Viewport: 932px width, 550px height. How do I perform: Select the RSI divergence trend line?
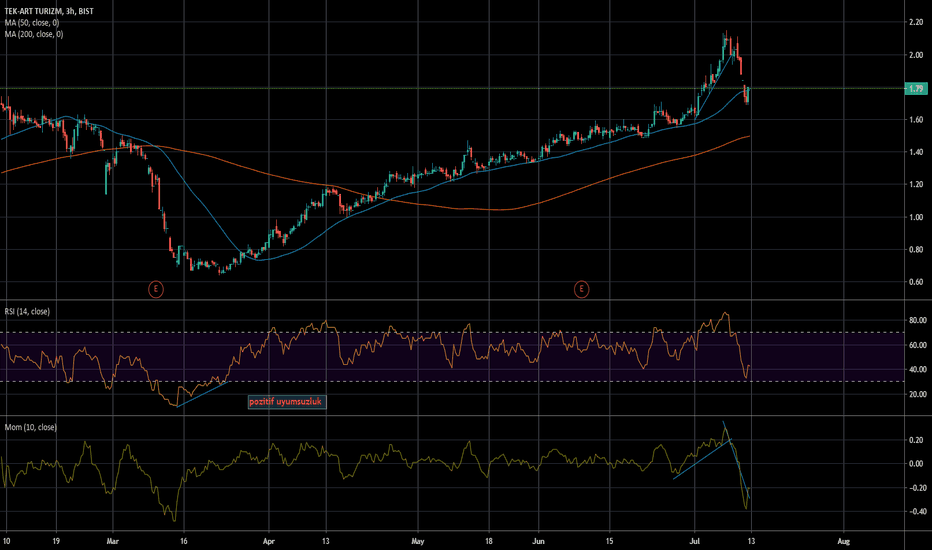click(x=203, y=395)
